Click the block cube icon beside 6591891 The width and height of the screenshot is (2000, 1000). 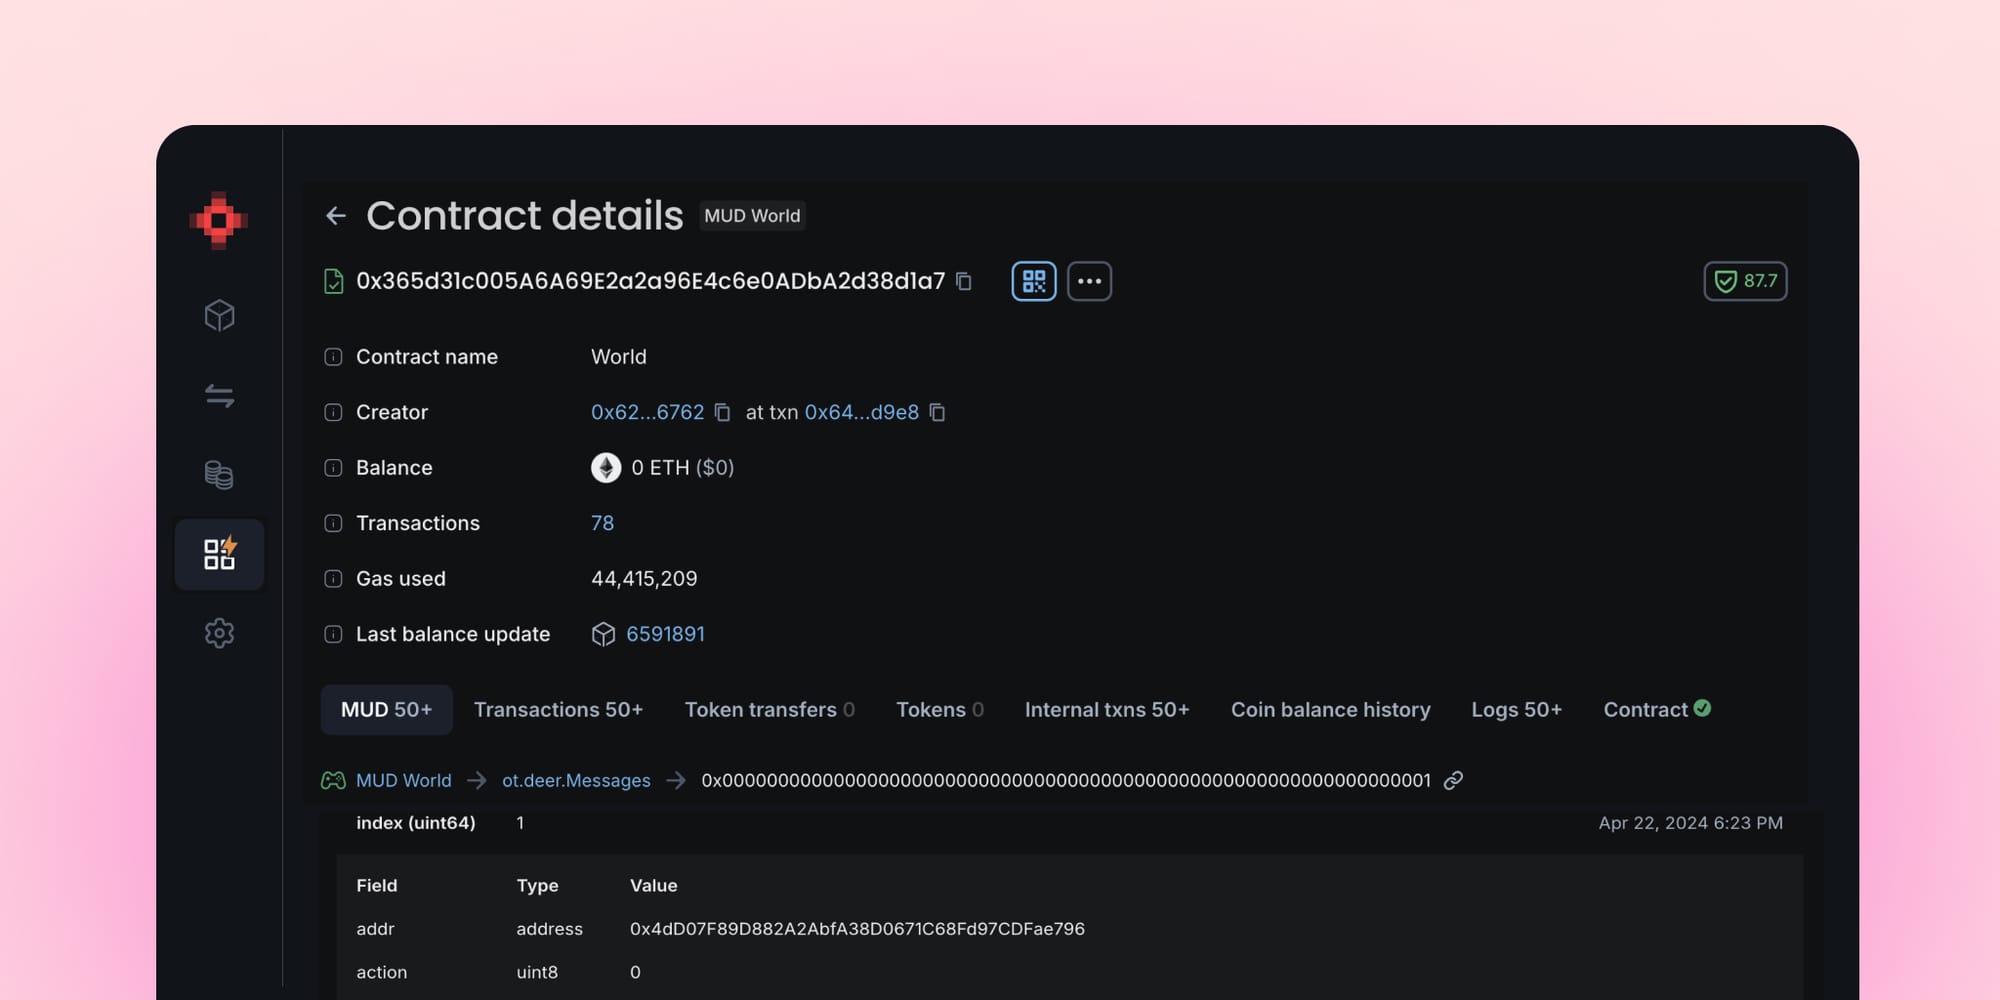coord(603,634)
